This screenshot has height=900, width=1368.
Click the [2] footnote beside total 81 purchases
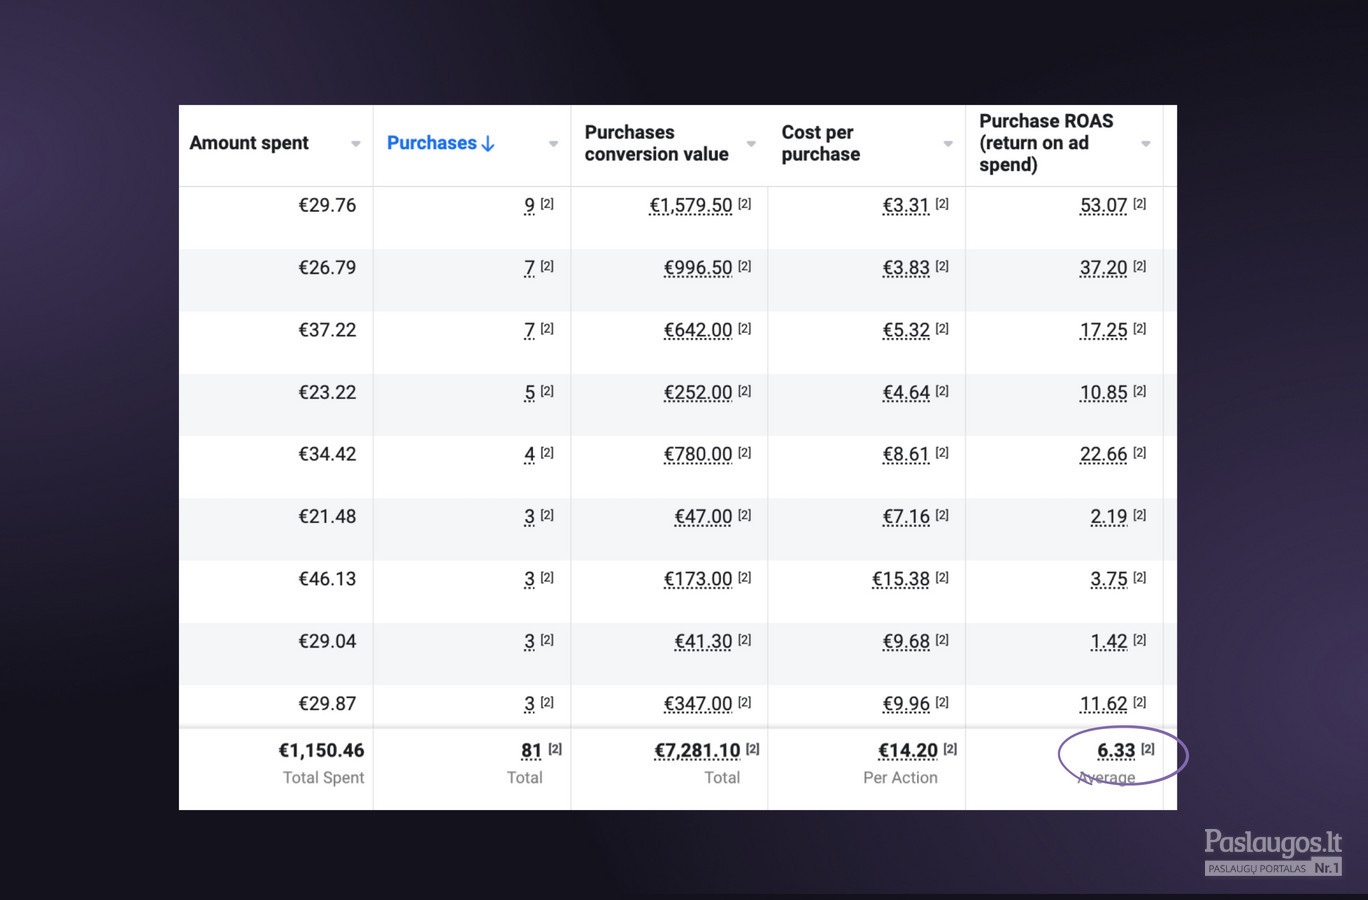click(555, 748)
